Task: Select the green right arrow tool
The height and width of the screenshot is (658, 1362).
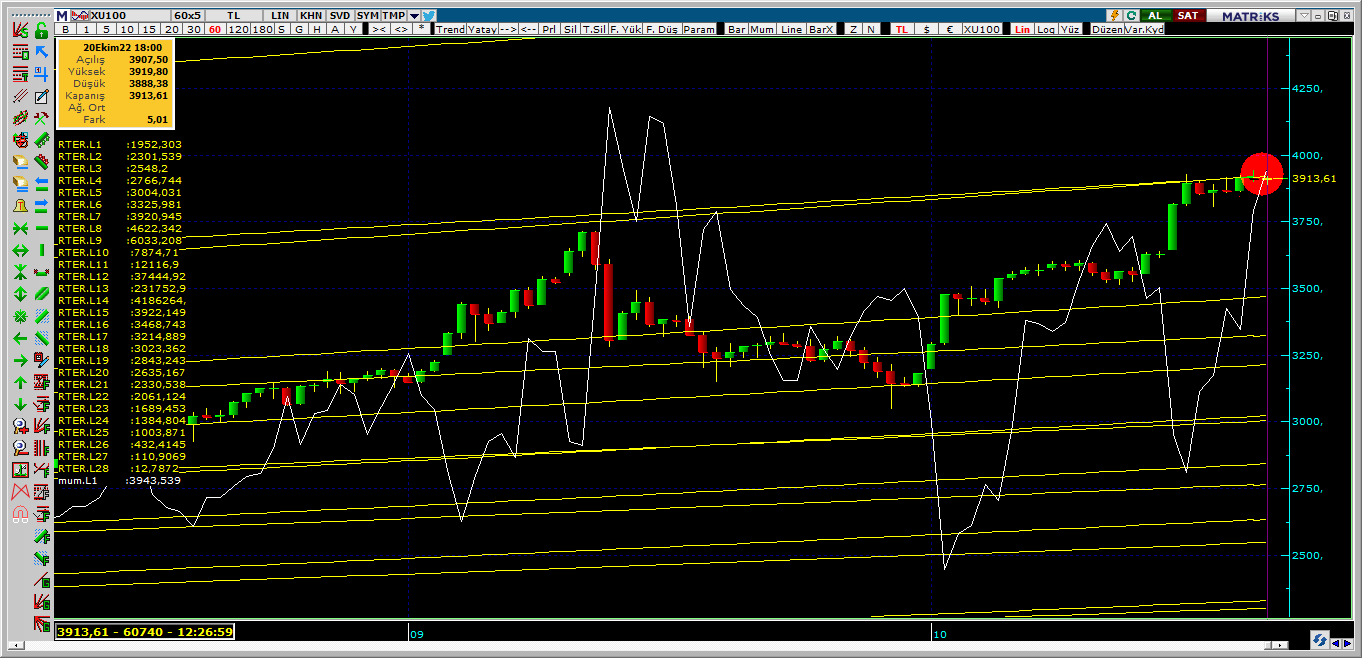Action: pos(20,360)
